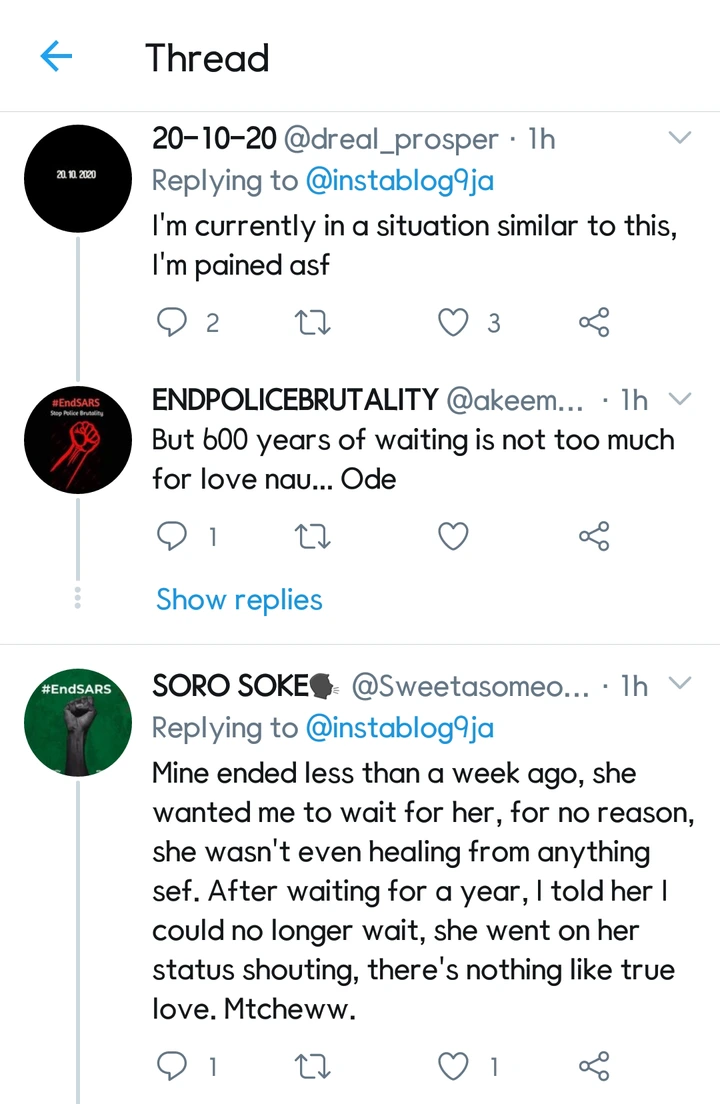Show replies under ENDPOLICEBRUTALITY tweet
720x1104 pixels.
239,600
